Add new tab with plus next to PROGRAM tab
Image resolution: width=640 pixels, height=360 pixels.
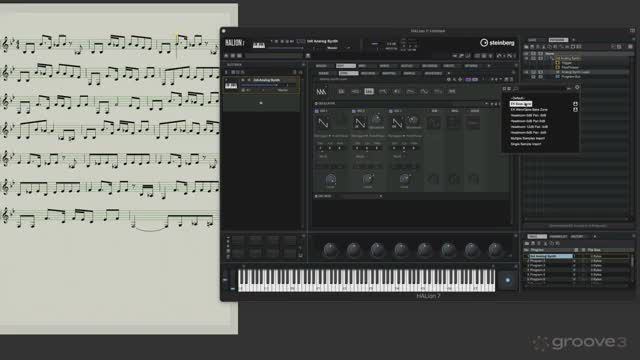tap(573, 40)
